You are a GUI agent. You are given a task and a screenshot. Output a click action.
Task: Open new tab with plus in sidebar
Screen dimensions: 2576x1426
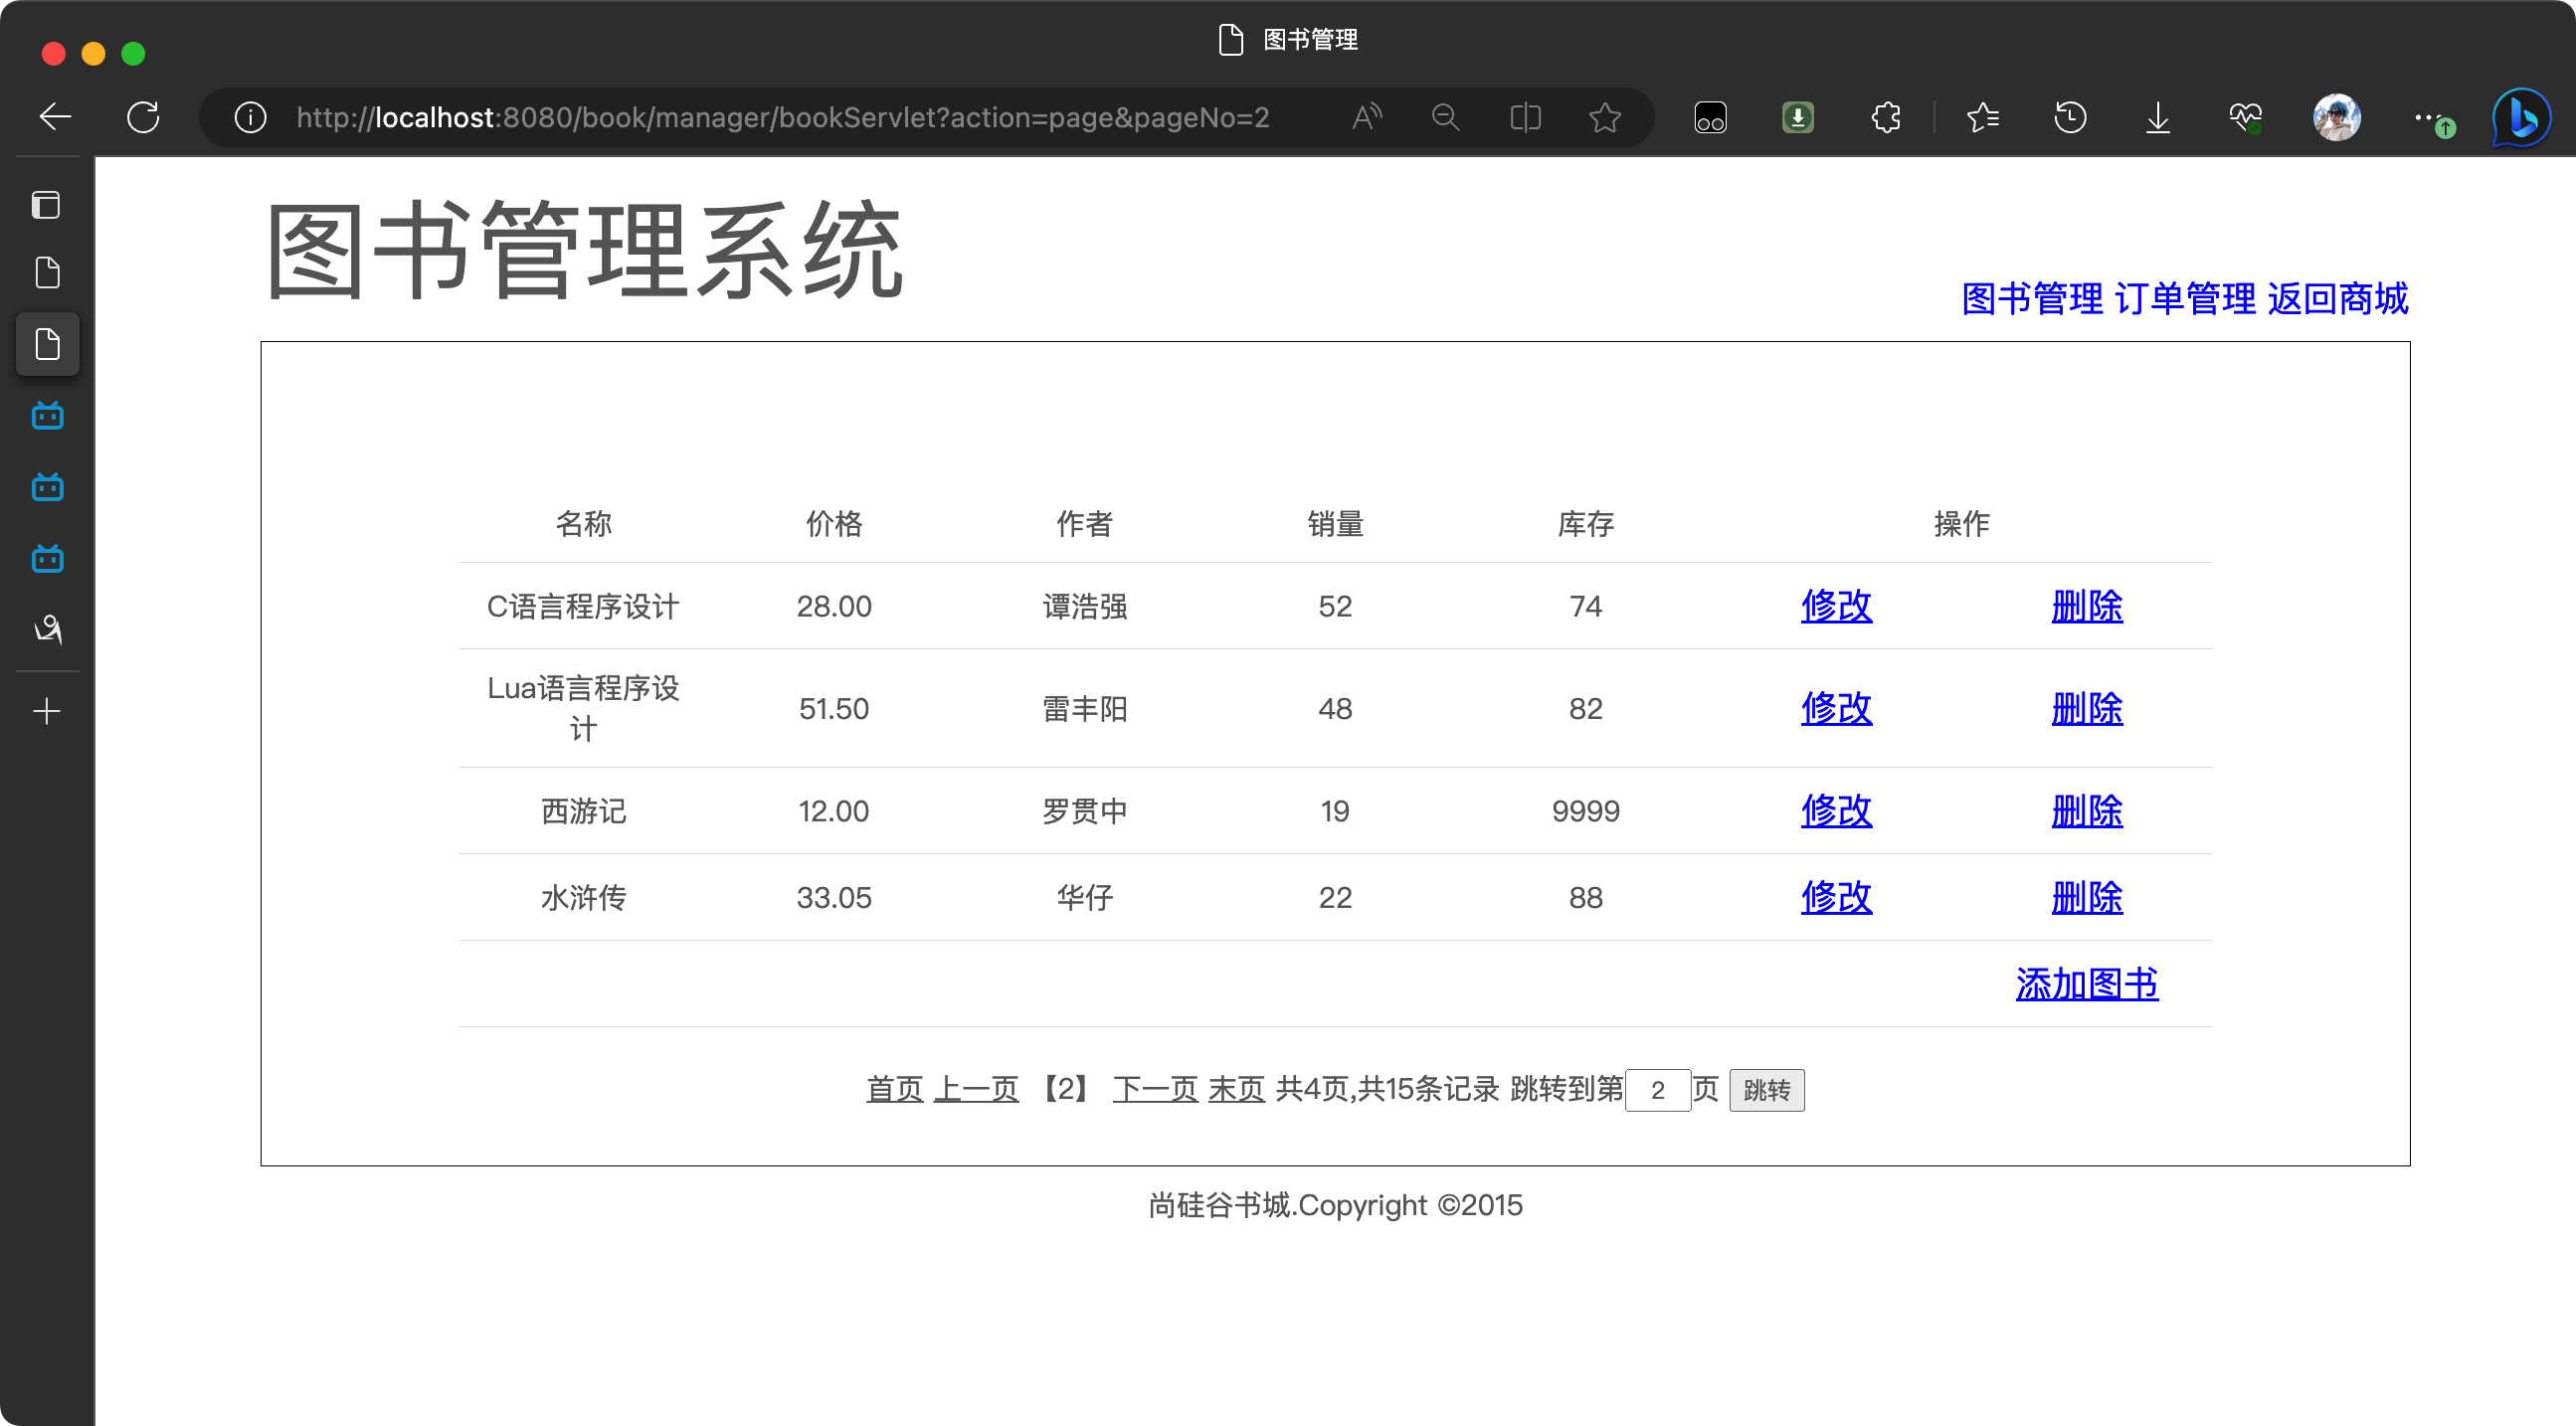(46, 711)
